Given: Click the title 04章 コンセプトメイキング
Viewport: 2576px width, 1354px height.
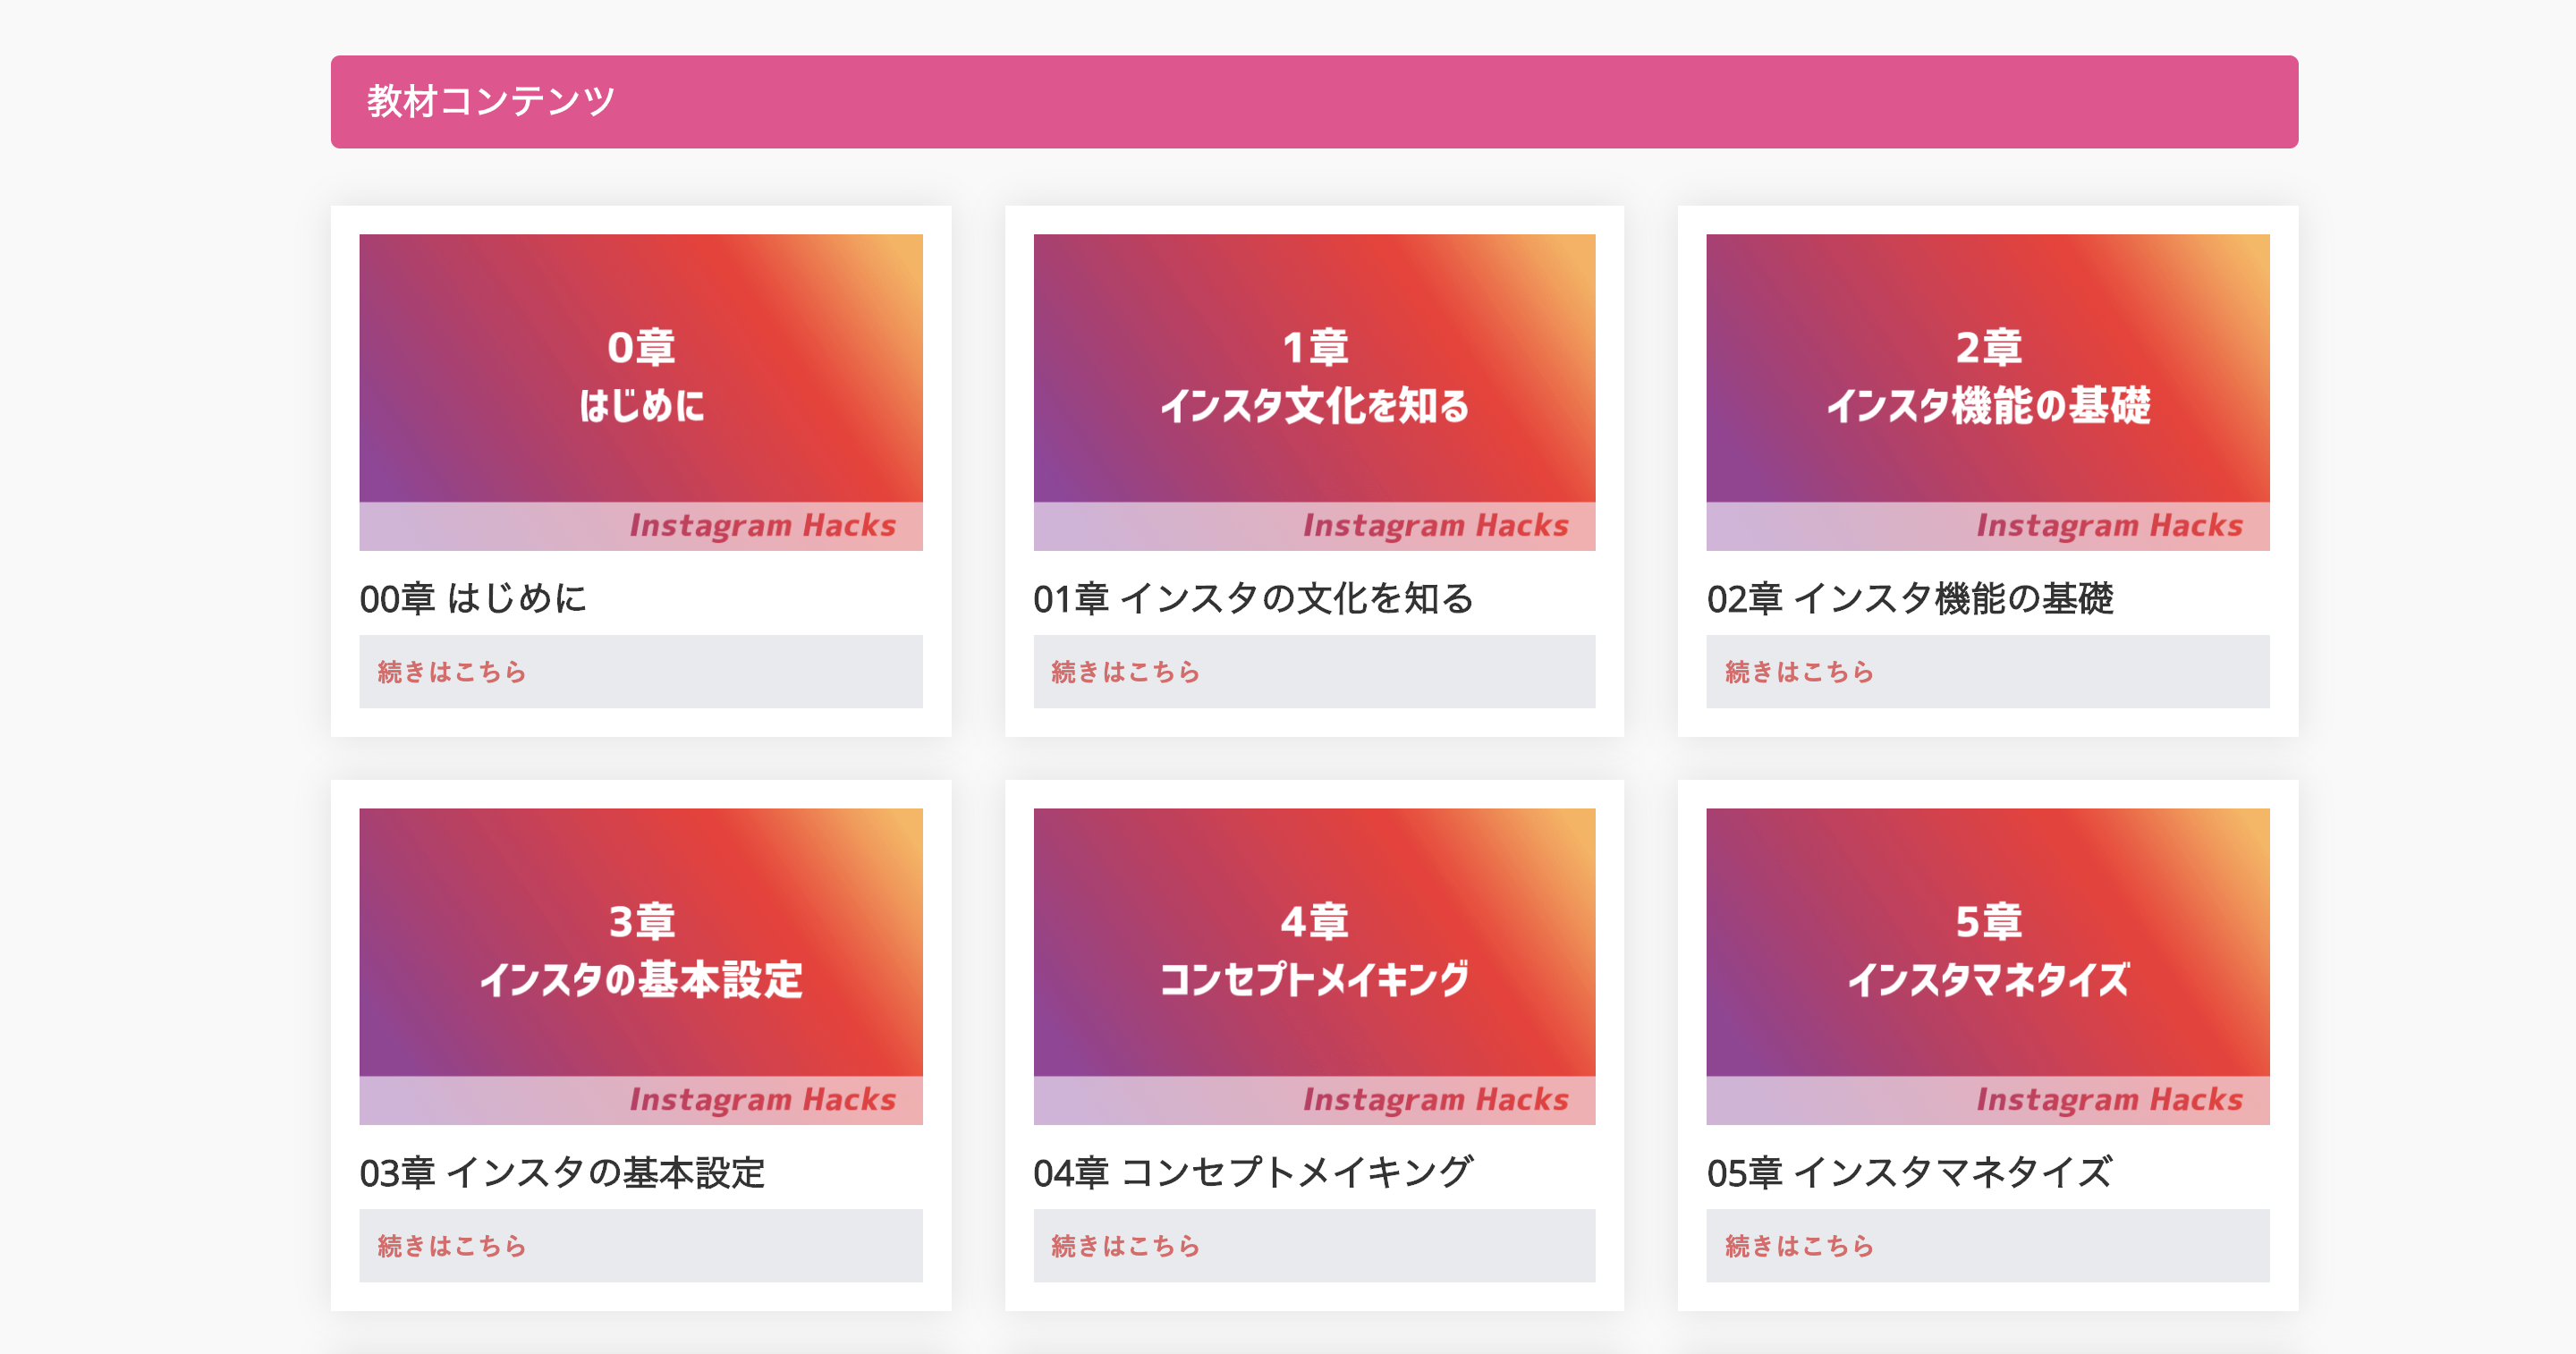Looking at the screenshot, I should pyautogui.click(x=1253, y=1172).
